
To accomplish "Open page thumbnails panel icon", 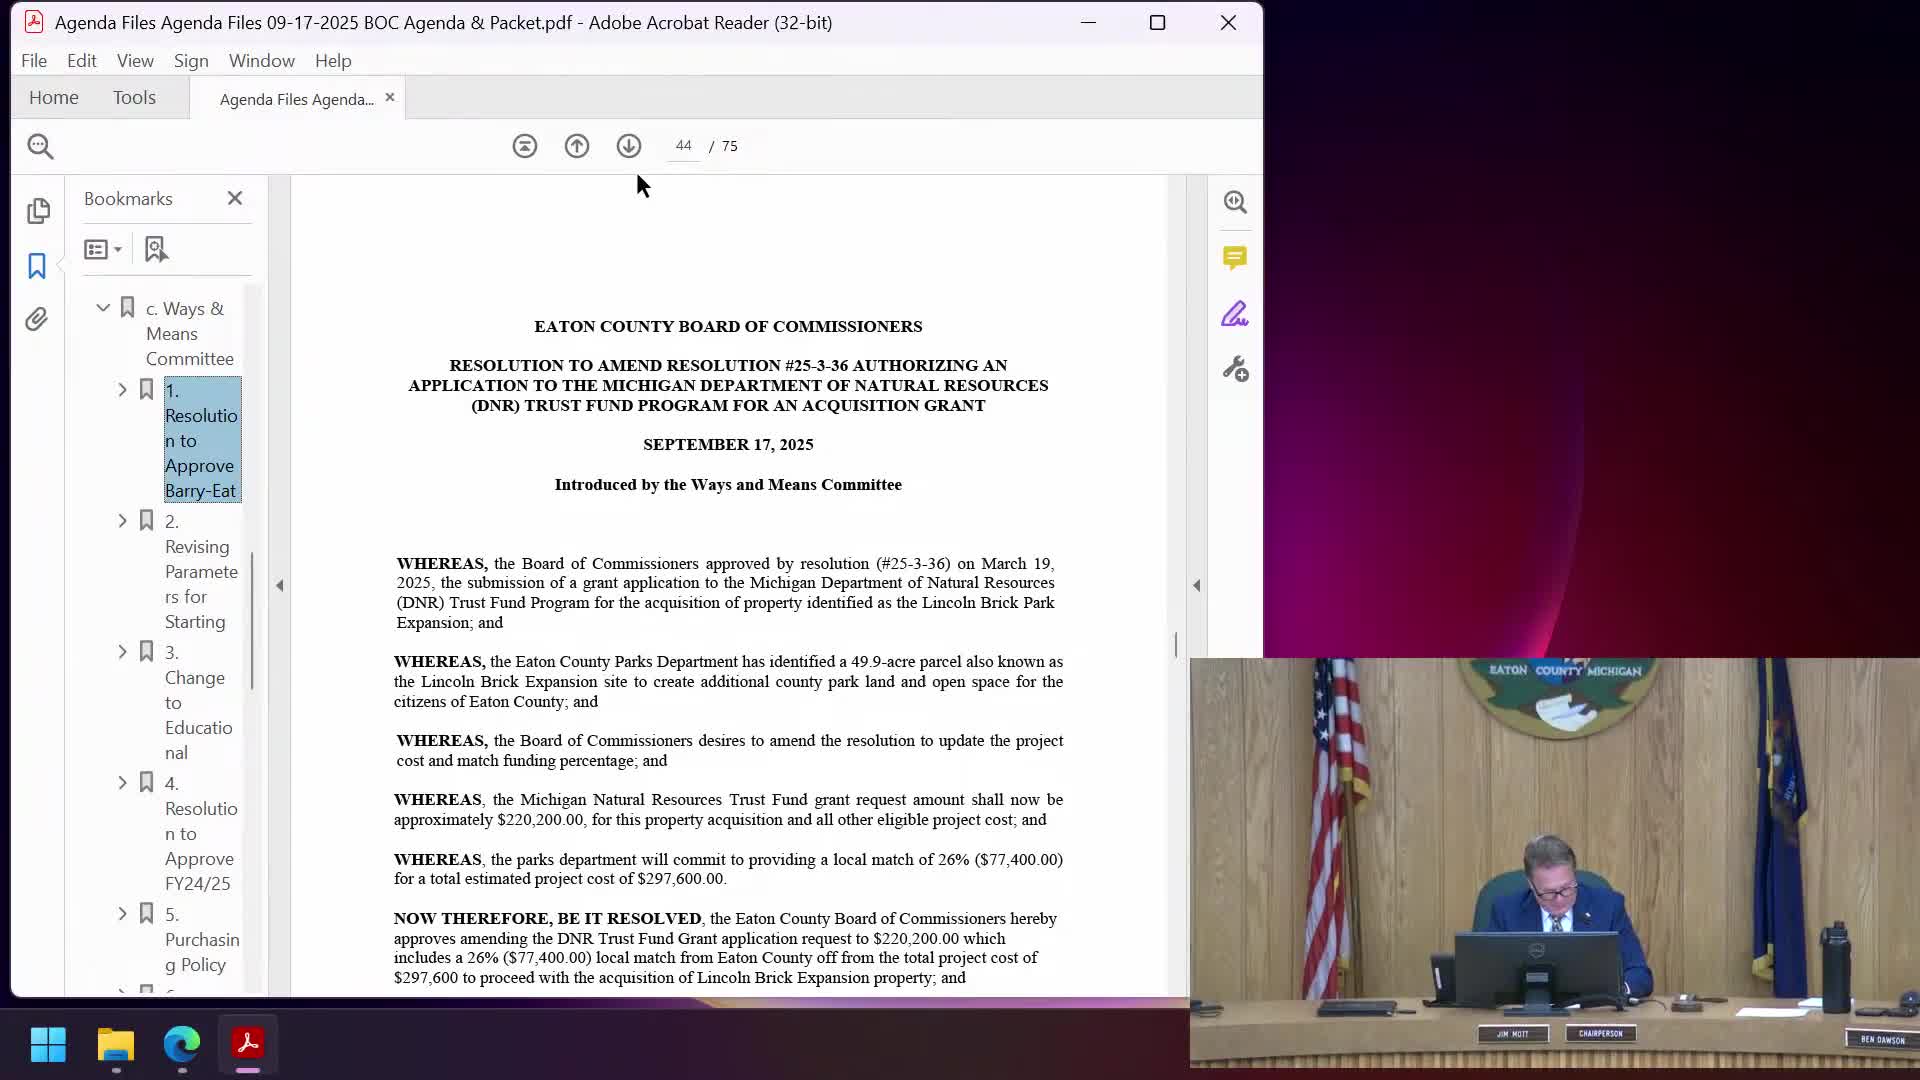I will (x=38, y=211).
